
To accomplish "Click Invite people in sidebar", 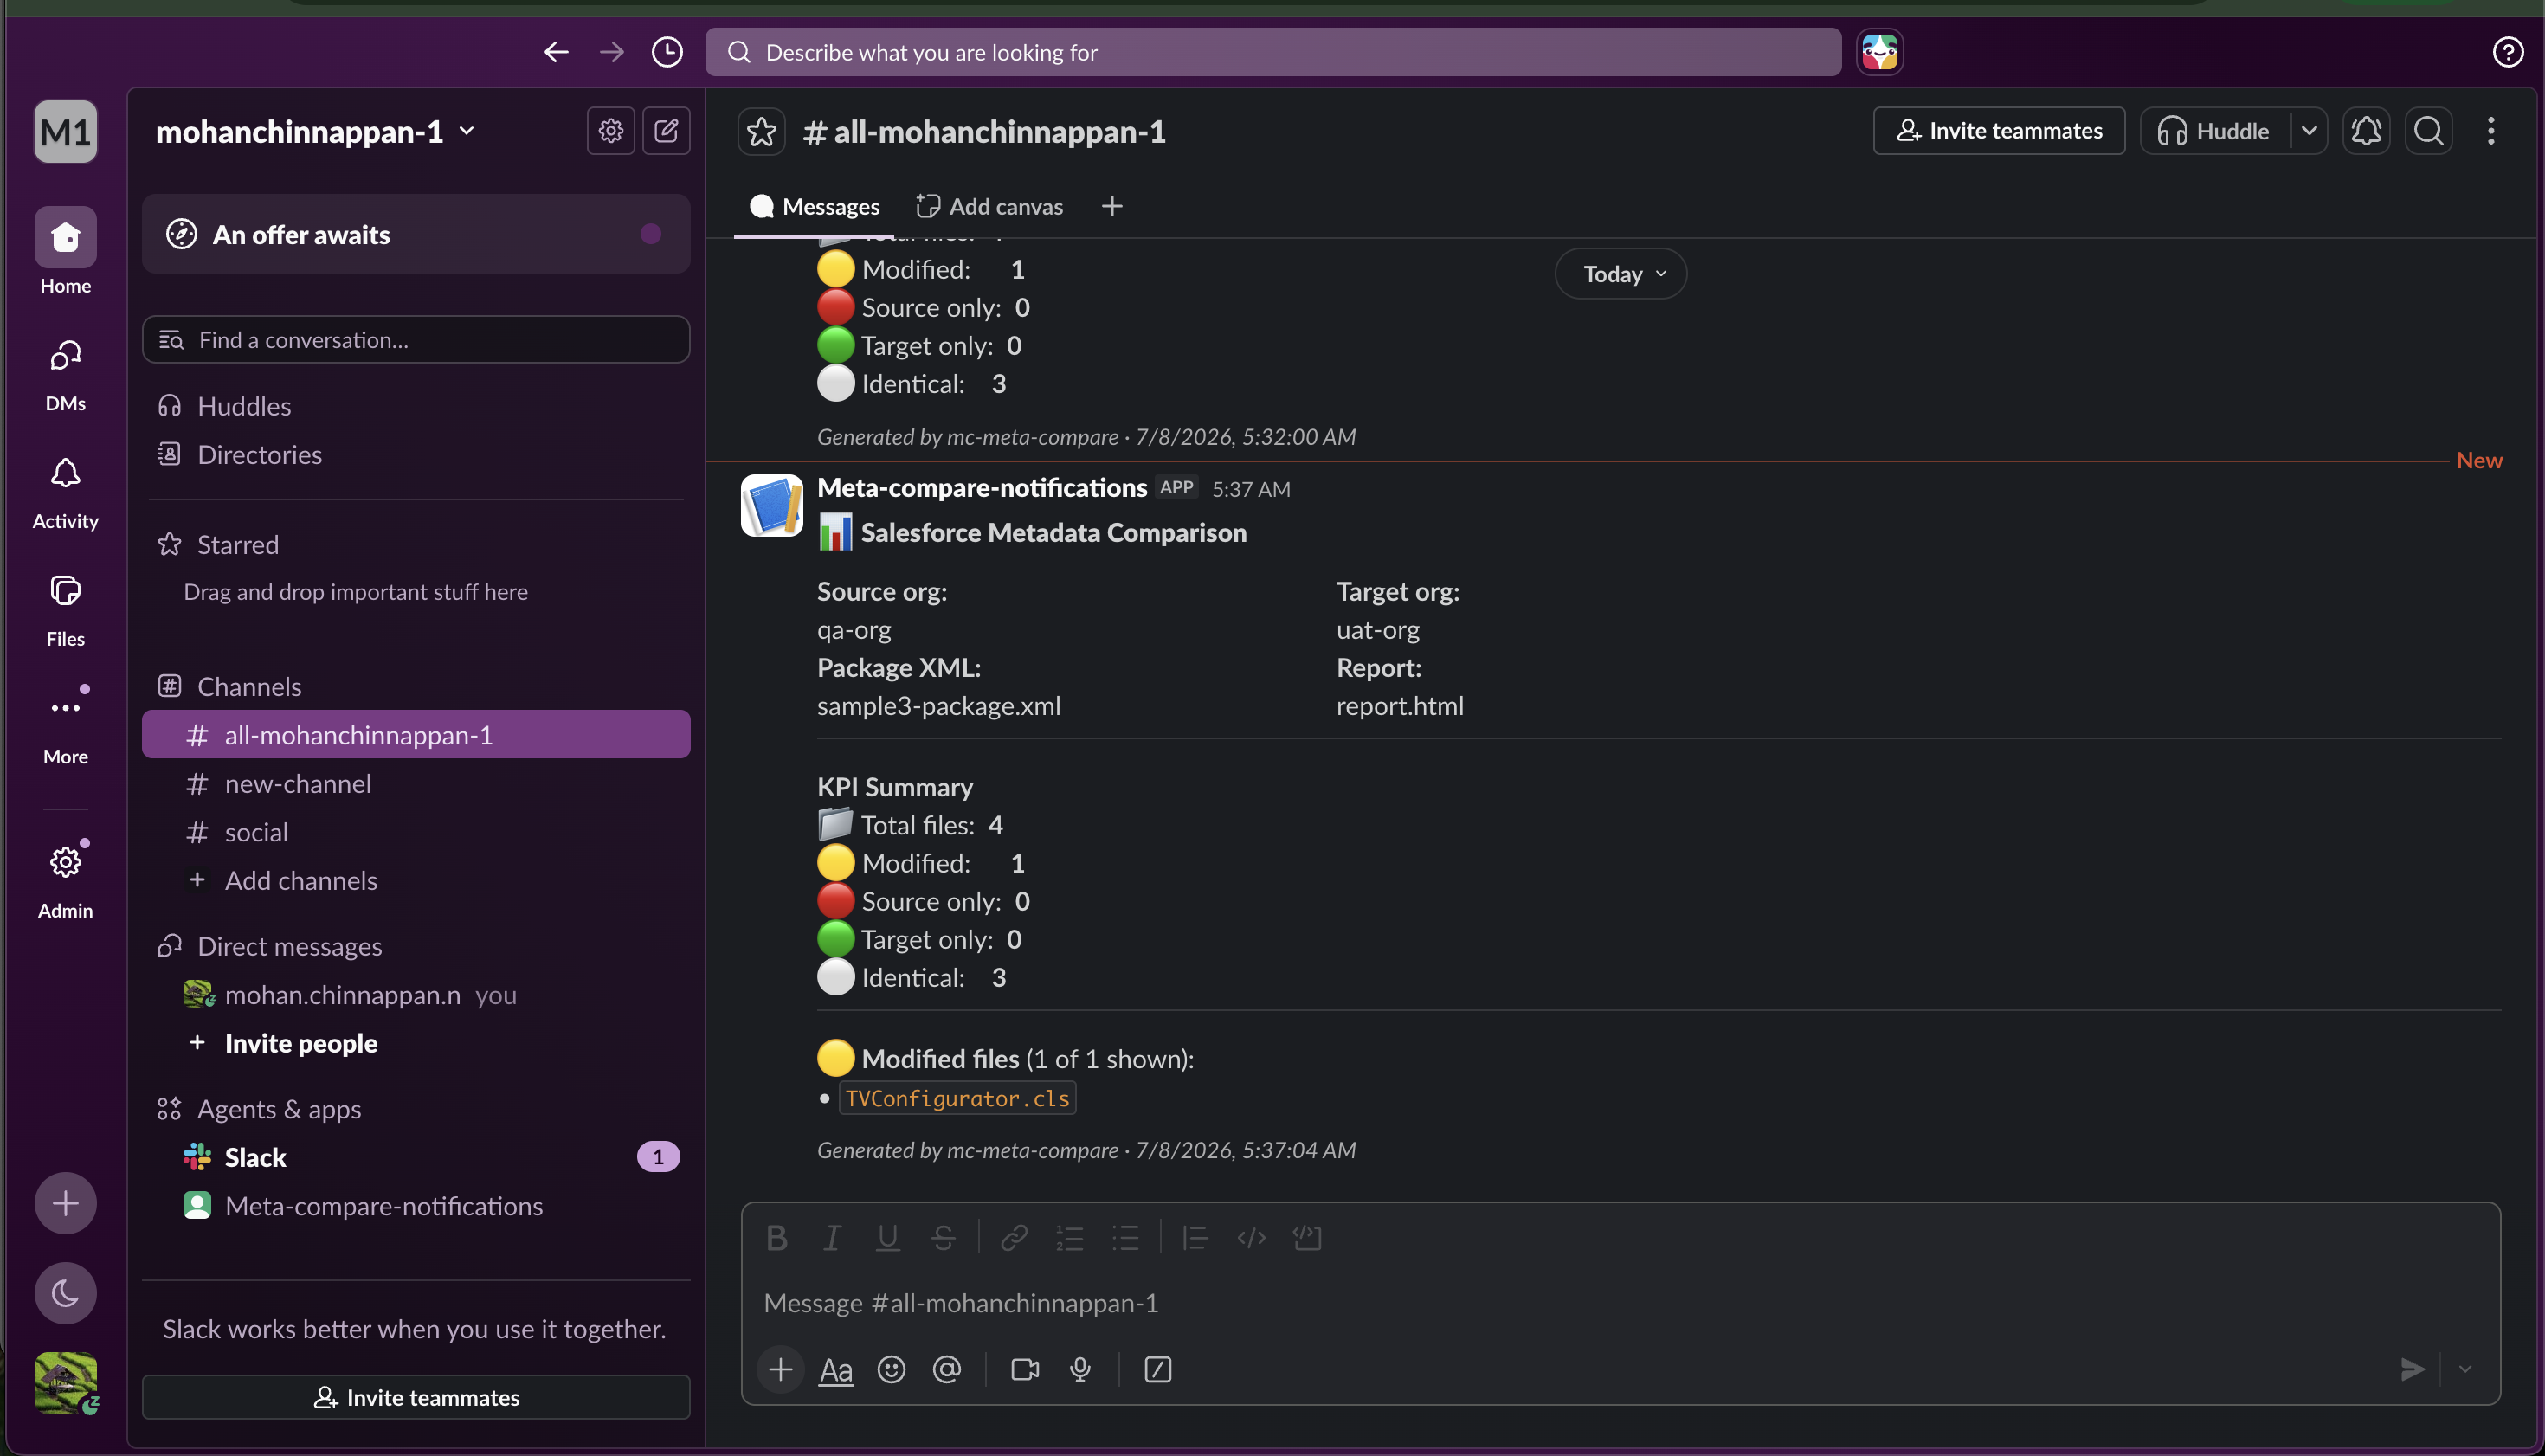I will coord(415,1043).
